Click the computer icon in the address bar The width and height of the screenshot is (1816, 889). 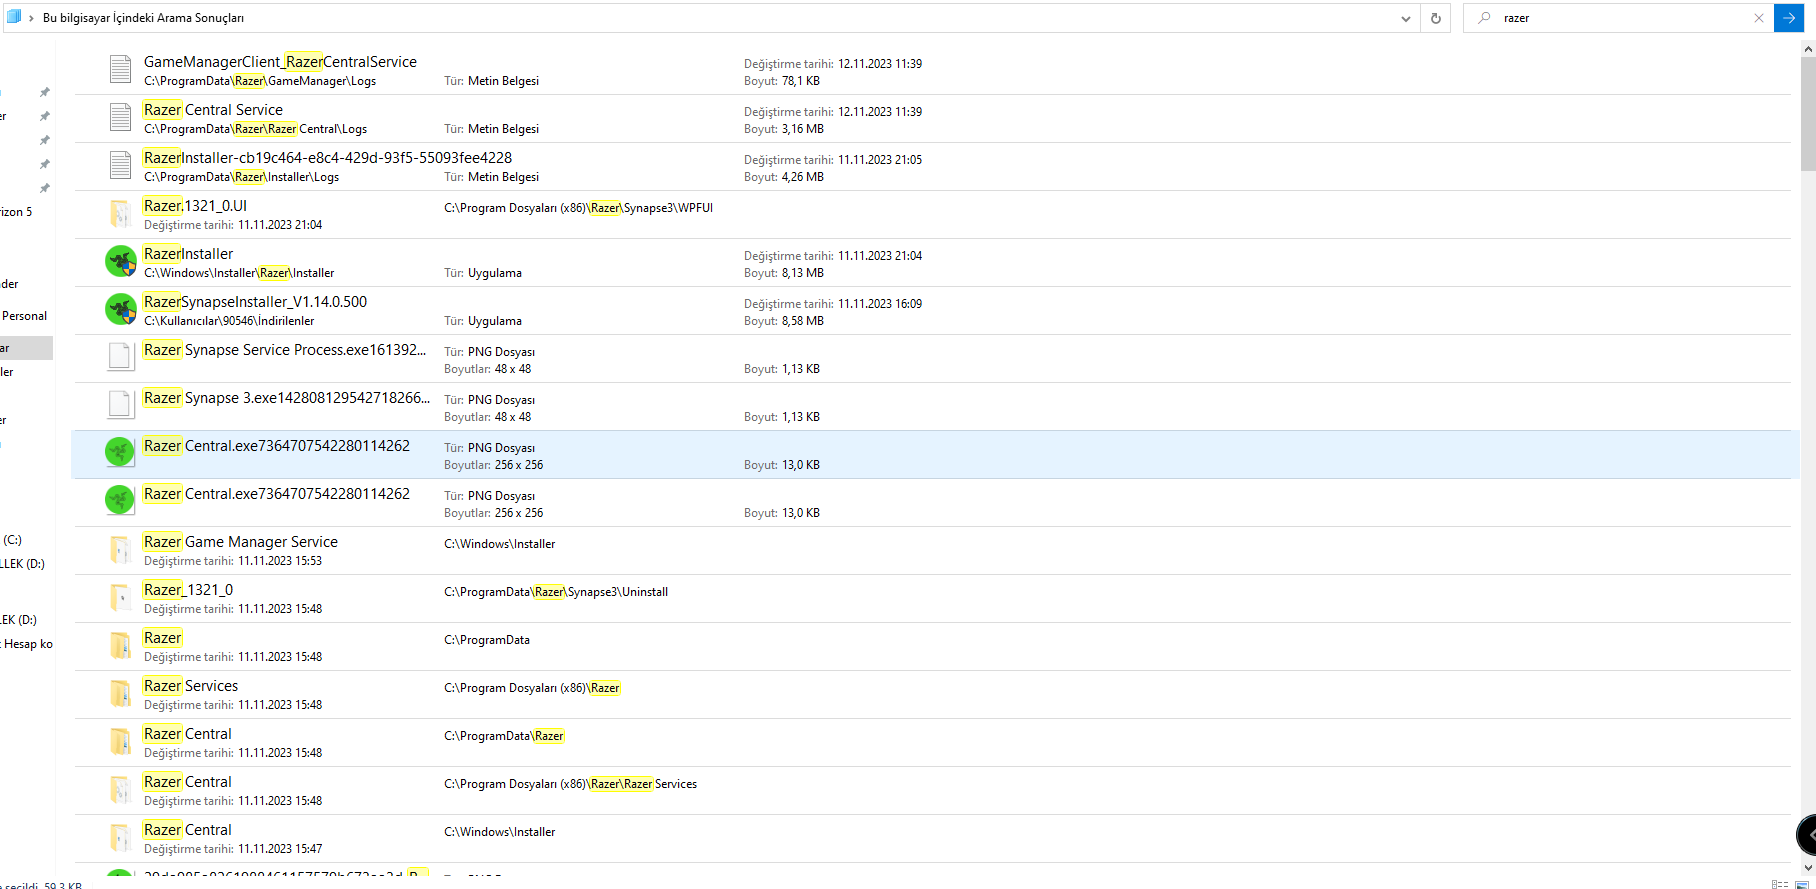(14, 17)
